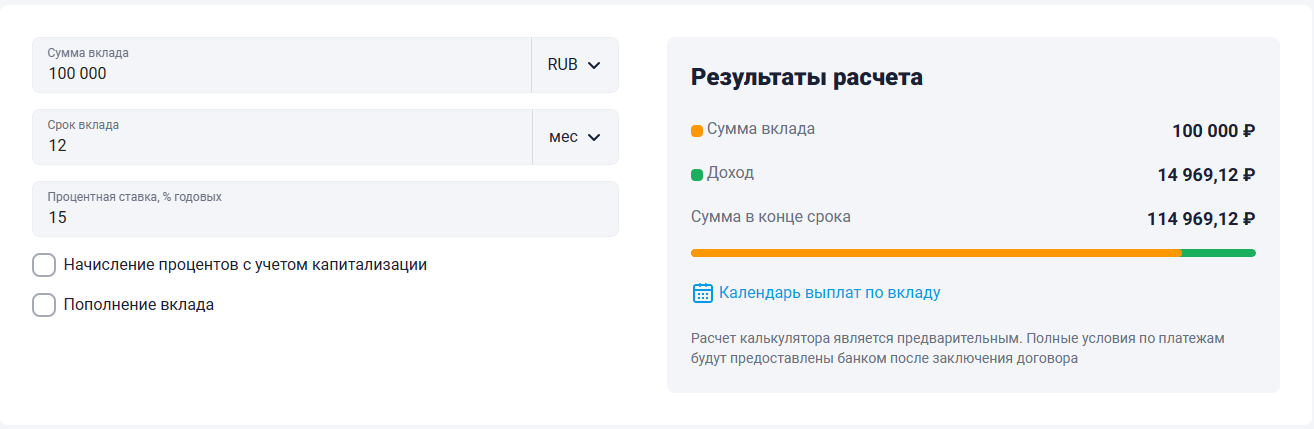The width and height of the screenshot is (1314, 429).
Task: Click the calendar icon for deposit payouts
Action: coord(702,293)
